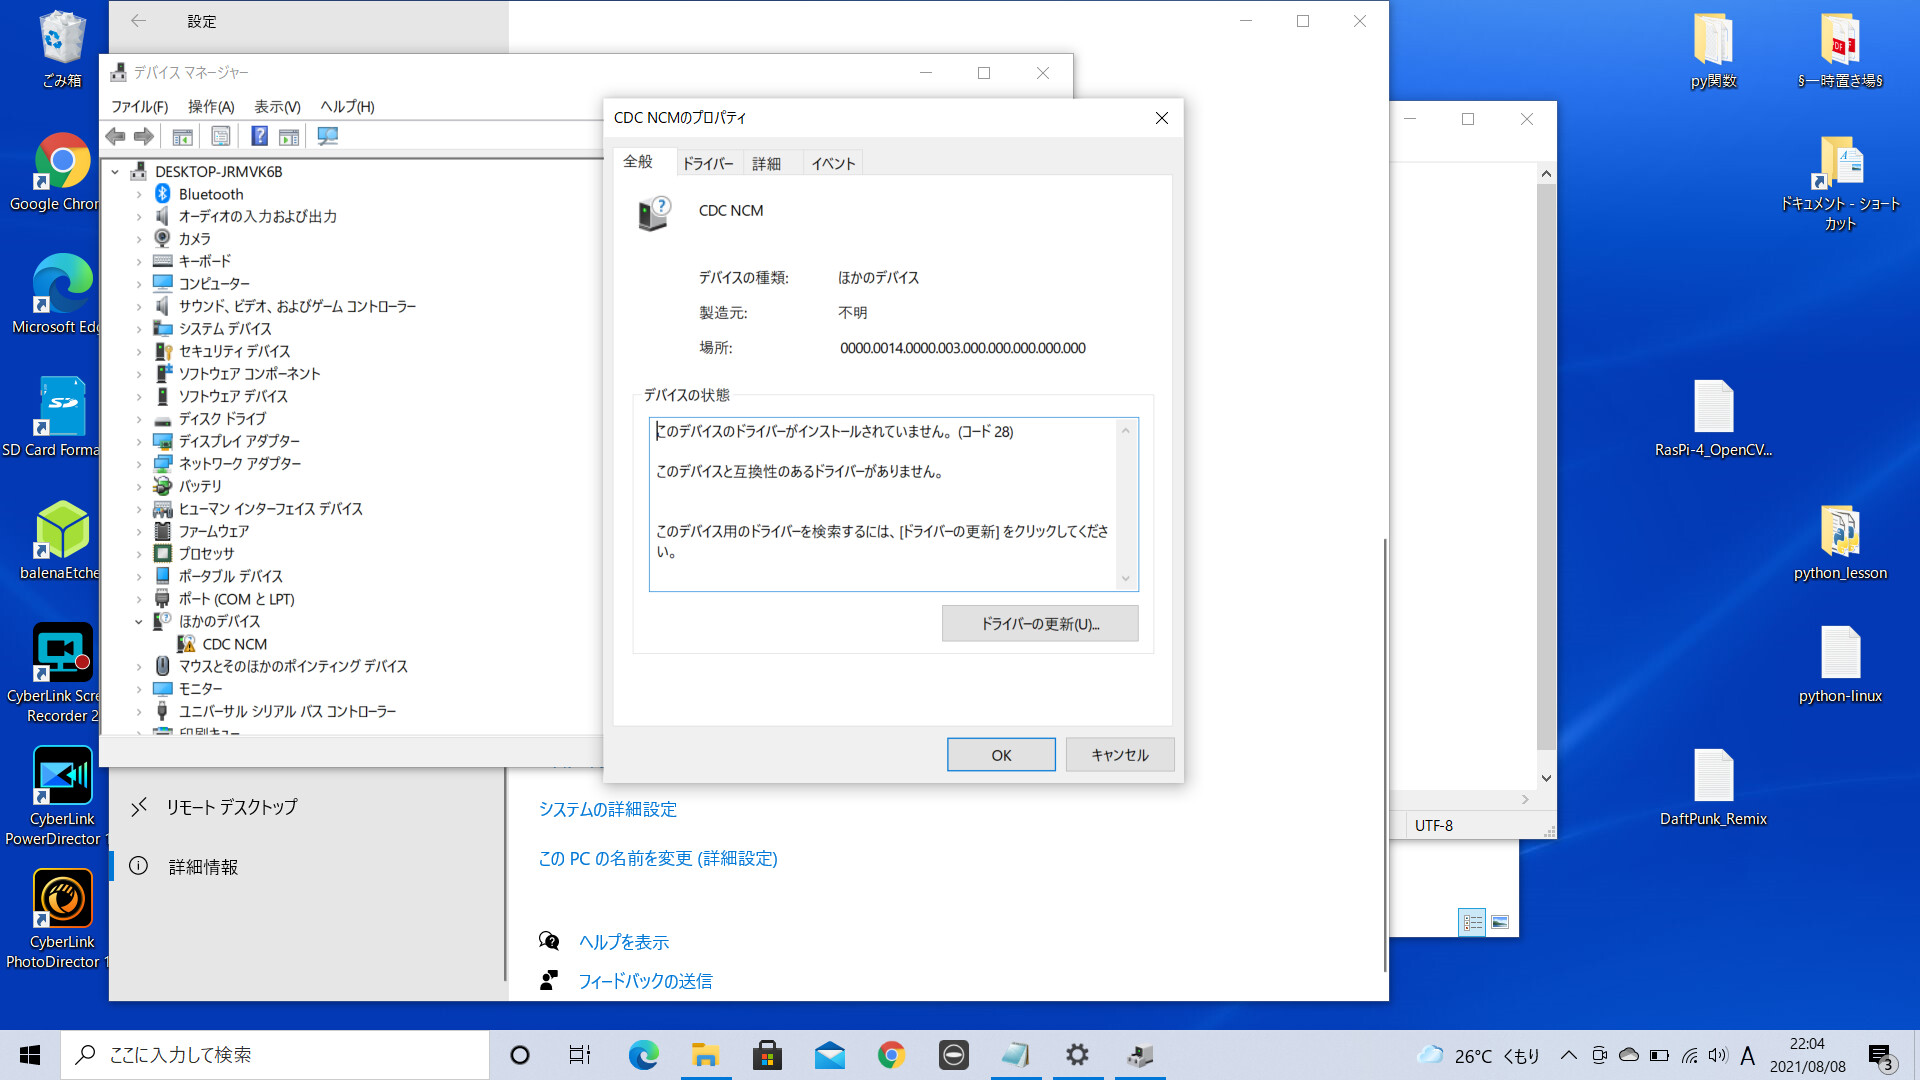Click the show/hide action pane icon
The width and height of the screenshot is (1920, 1080).
point(289,136)
